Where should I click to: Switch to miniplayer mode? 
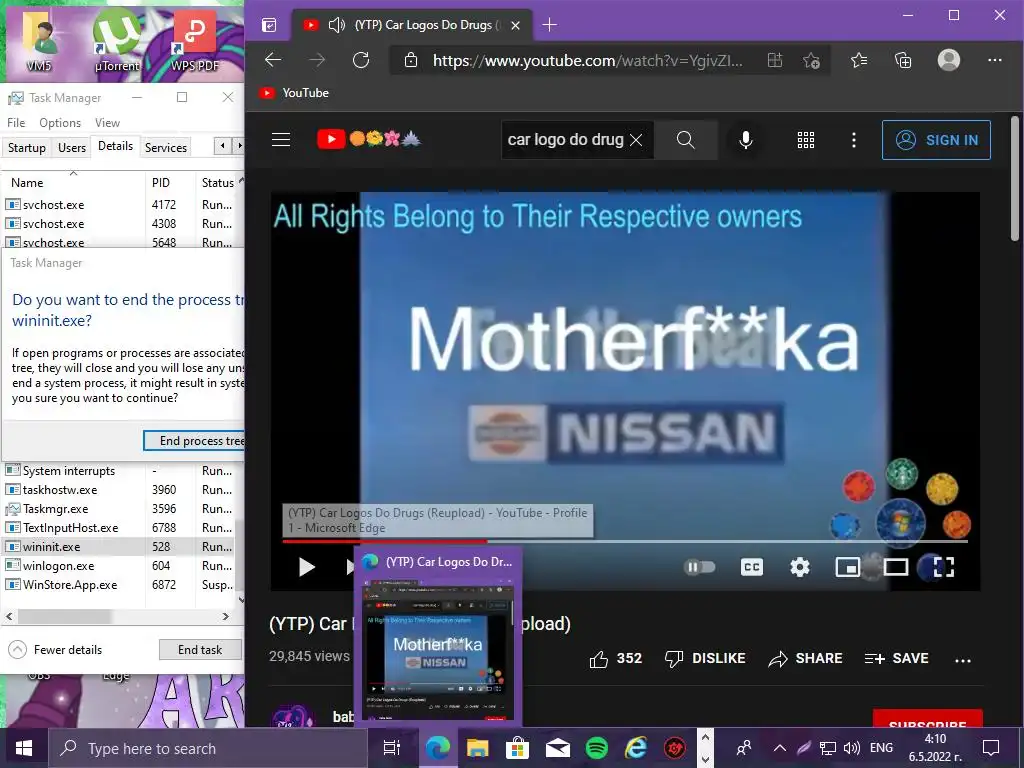(x=848, y=567)
